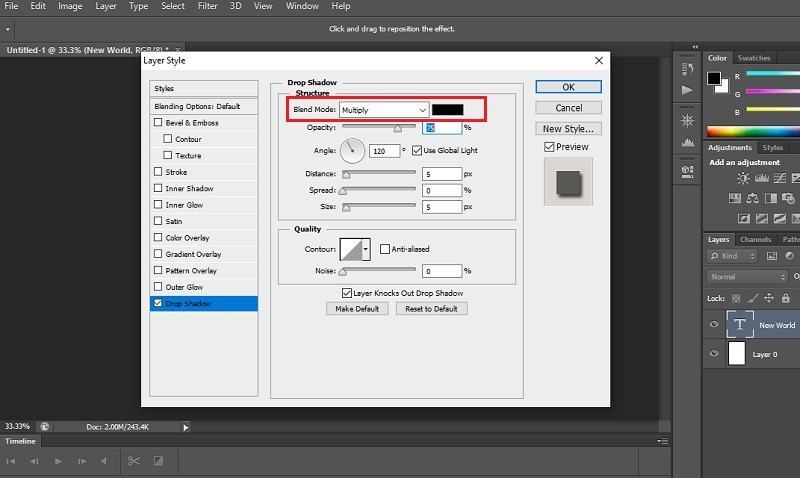Switch to the Styles panel tab
This screenshot has height=478, width=800.
pos(772,148)
